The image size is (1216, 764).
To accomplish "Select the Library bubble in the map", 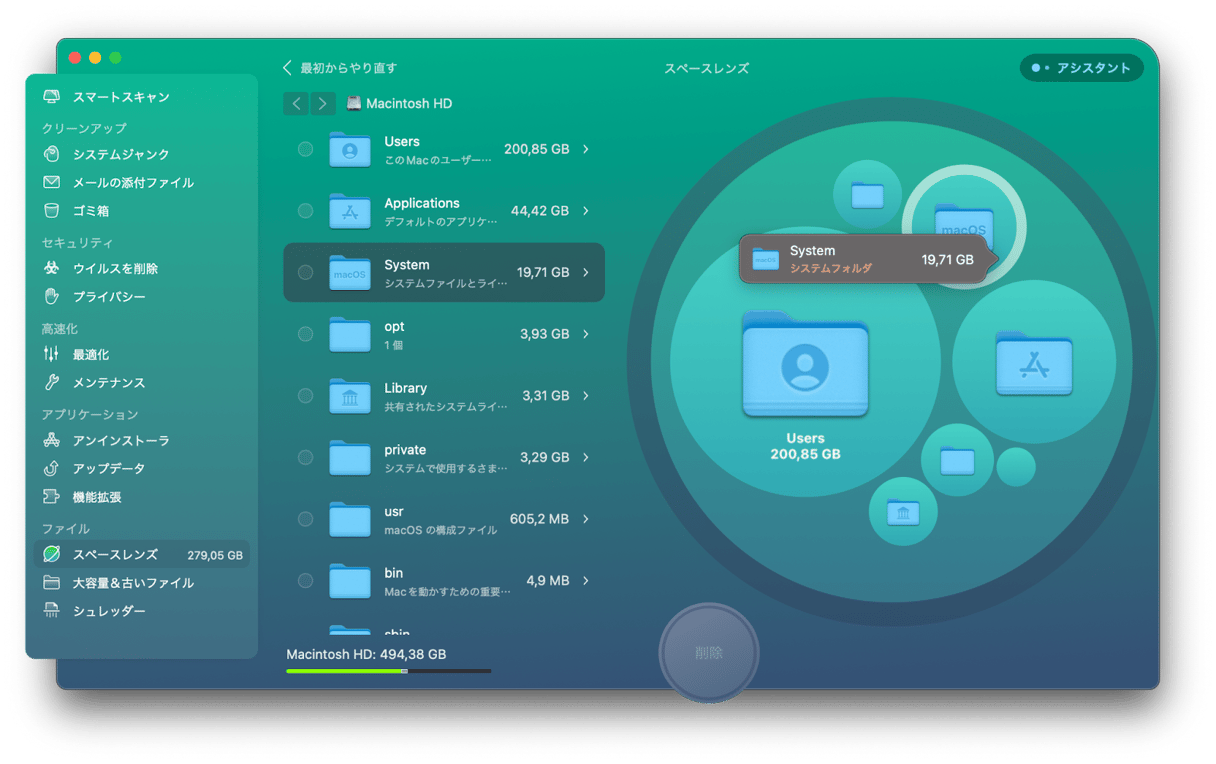I will click(903, 512).
